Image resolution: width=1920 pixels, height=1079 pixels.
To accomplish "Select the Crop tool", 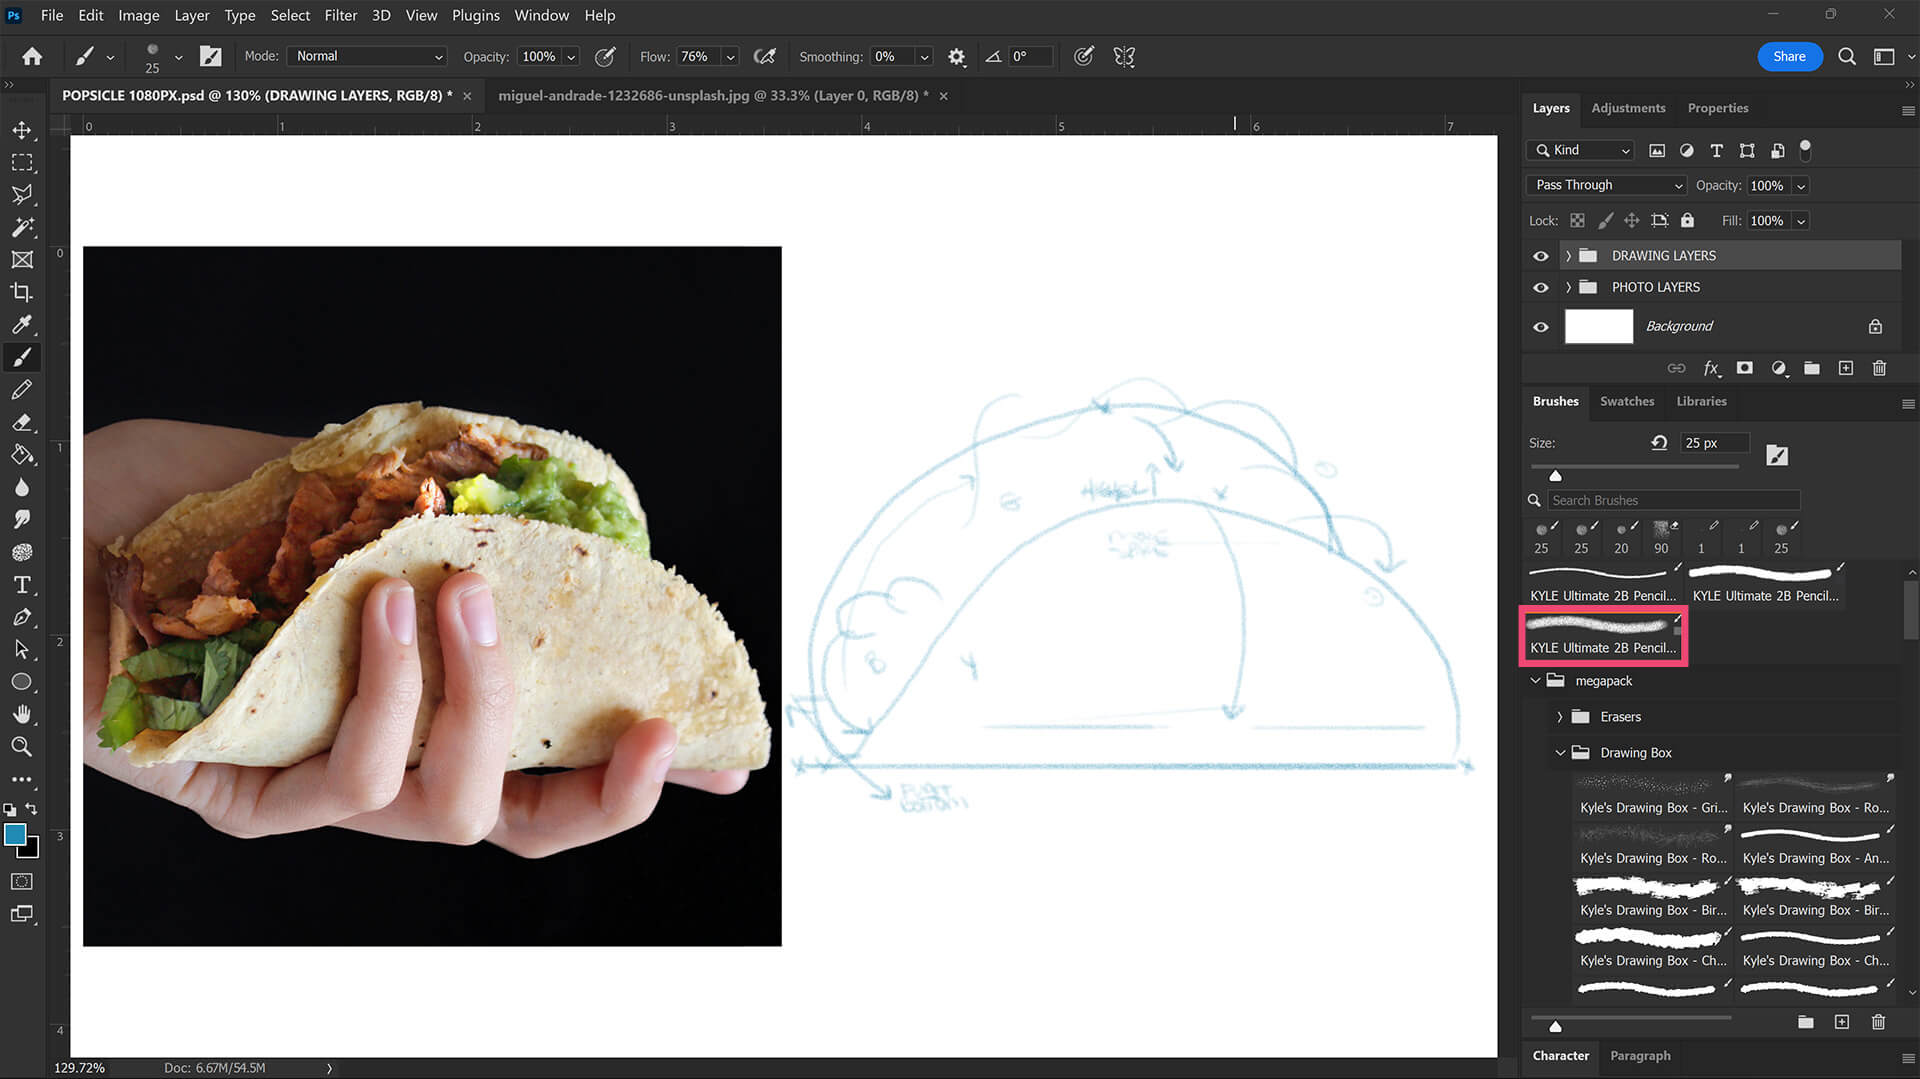I will click(22, 292).
